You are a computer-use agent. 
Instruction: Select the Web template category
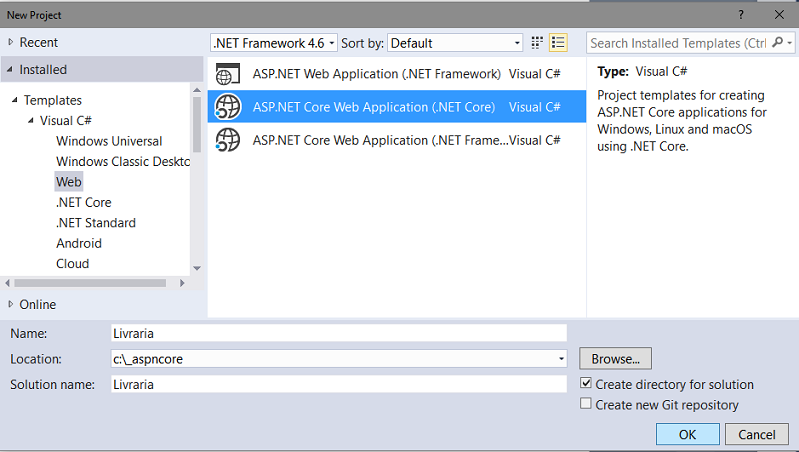tap(69, 181)
